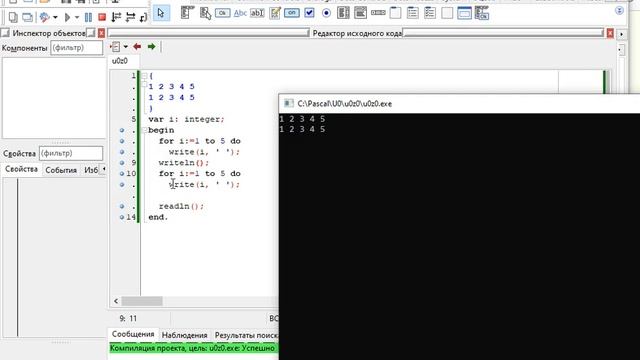Toggle breakpoint on readln line gutter
Image resolution: width=640 pixels, height=360 pixels.
click(122, 206)
